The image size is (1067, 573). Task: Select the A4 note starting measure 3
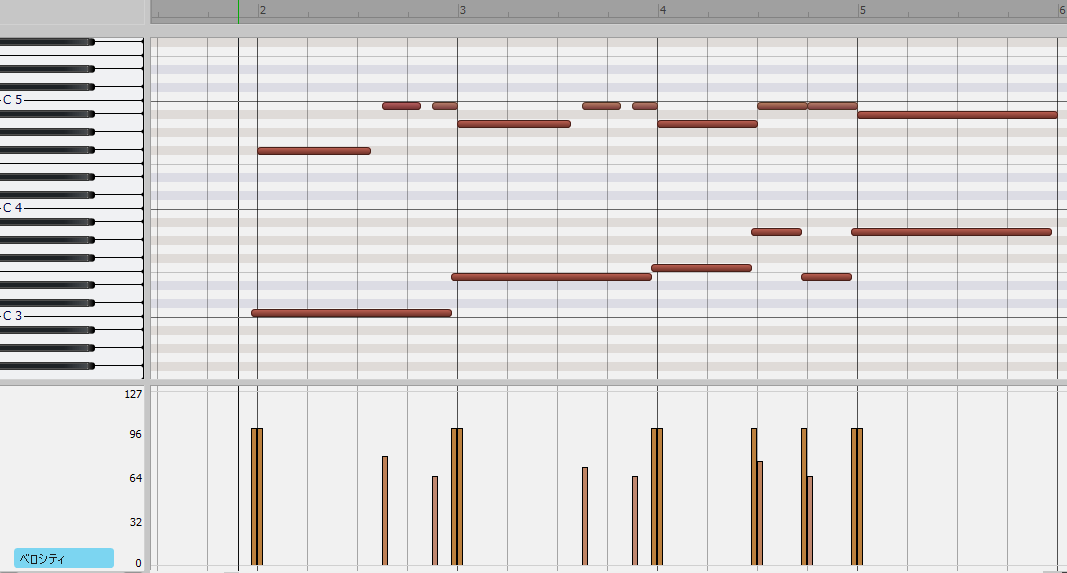[x=514, y=124]
